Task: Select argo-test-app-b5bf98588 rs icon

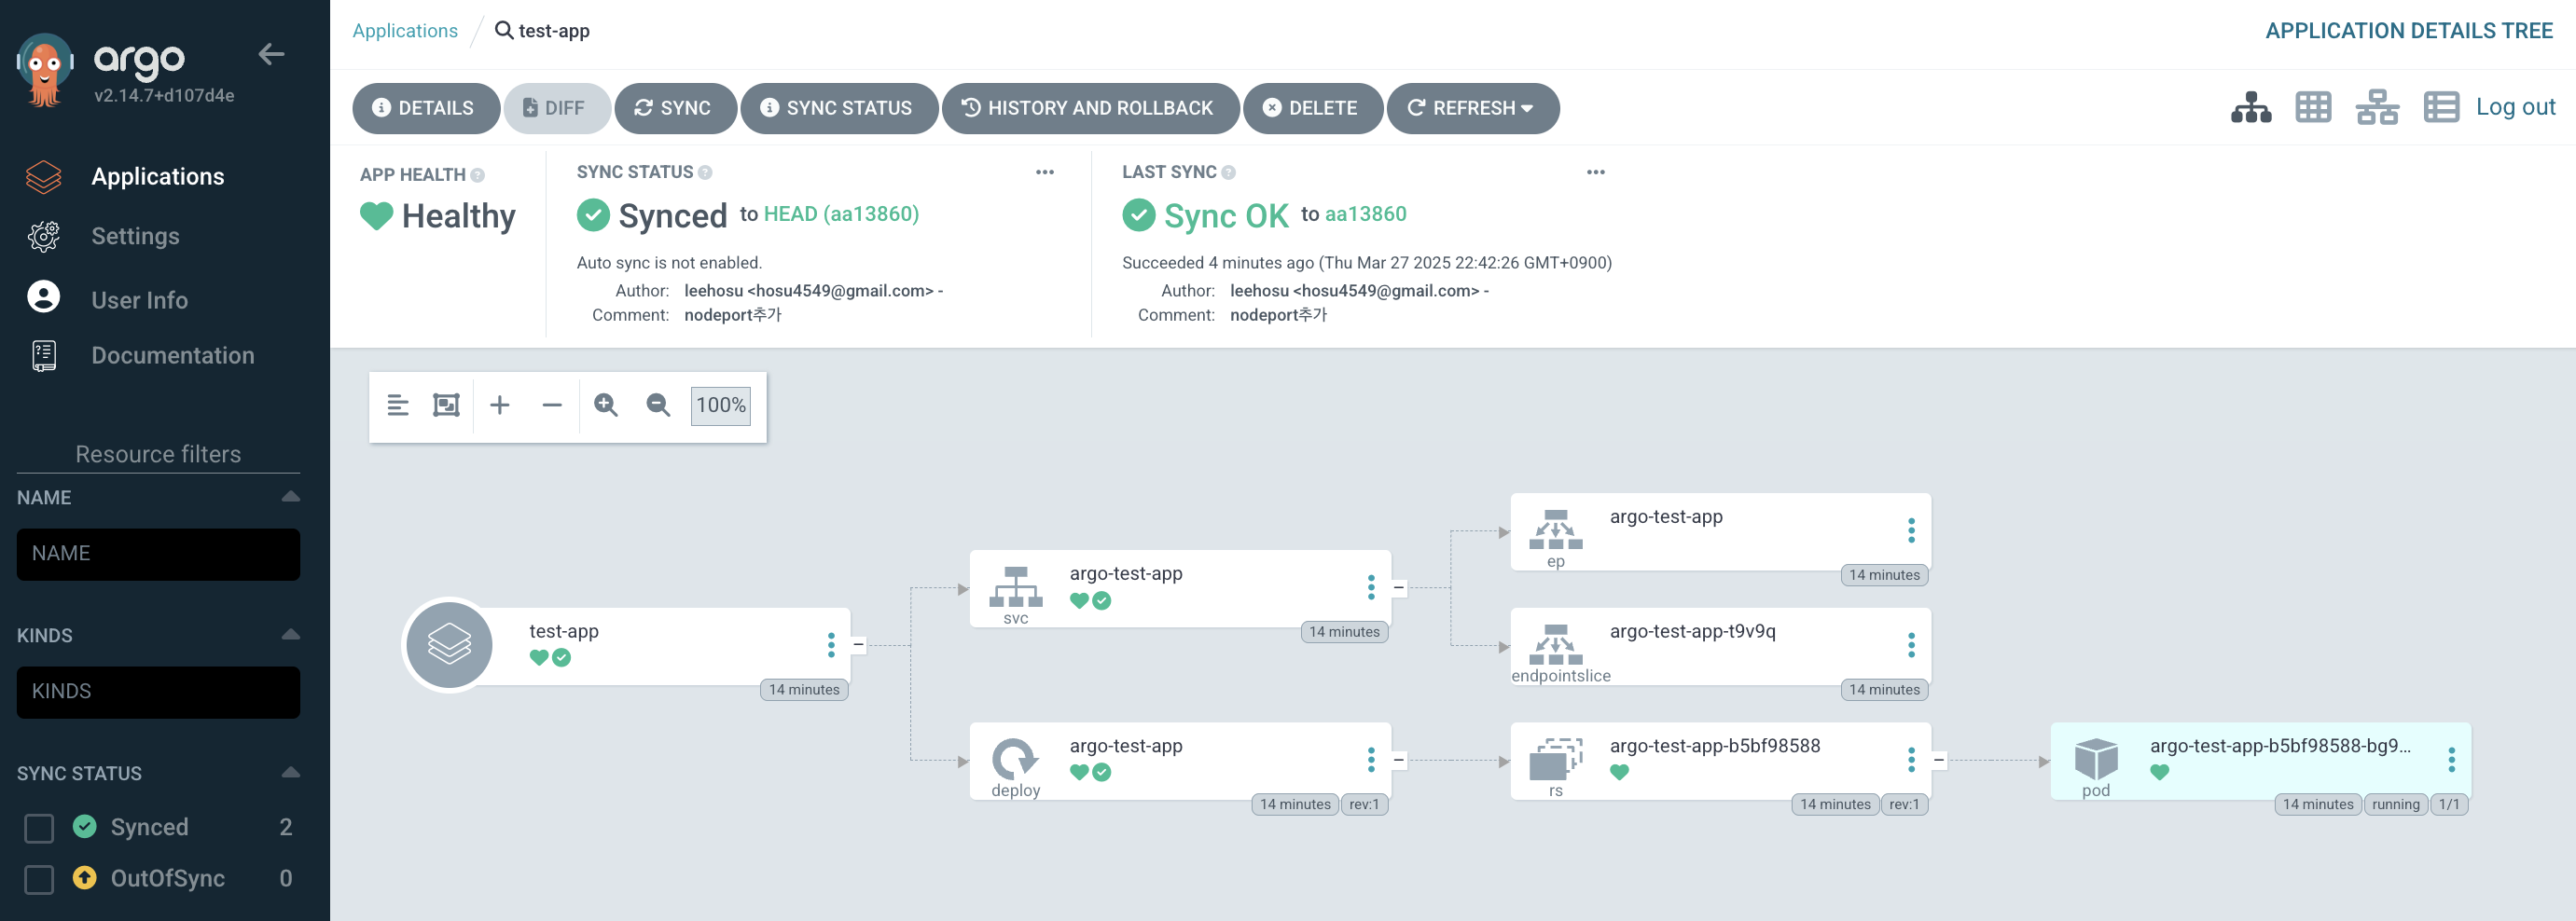Action: [x=1555, y=759]
